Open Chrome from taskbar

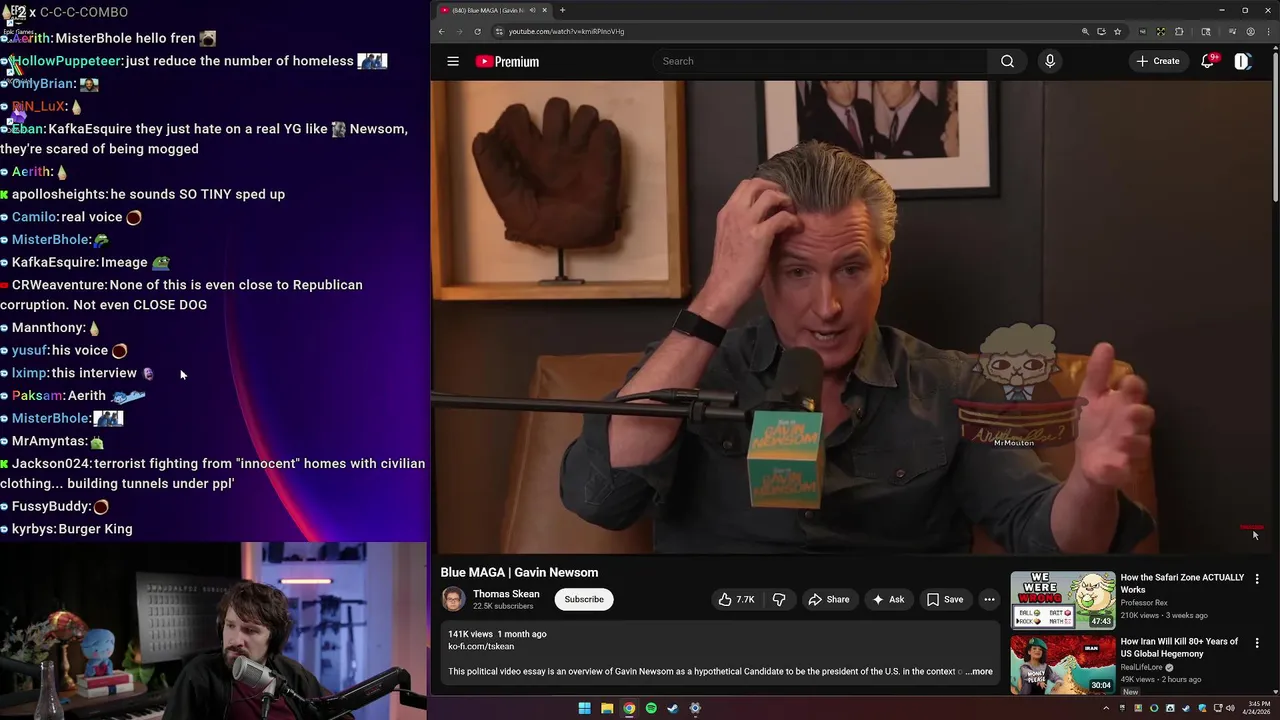[629, 708]
